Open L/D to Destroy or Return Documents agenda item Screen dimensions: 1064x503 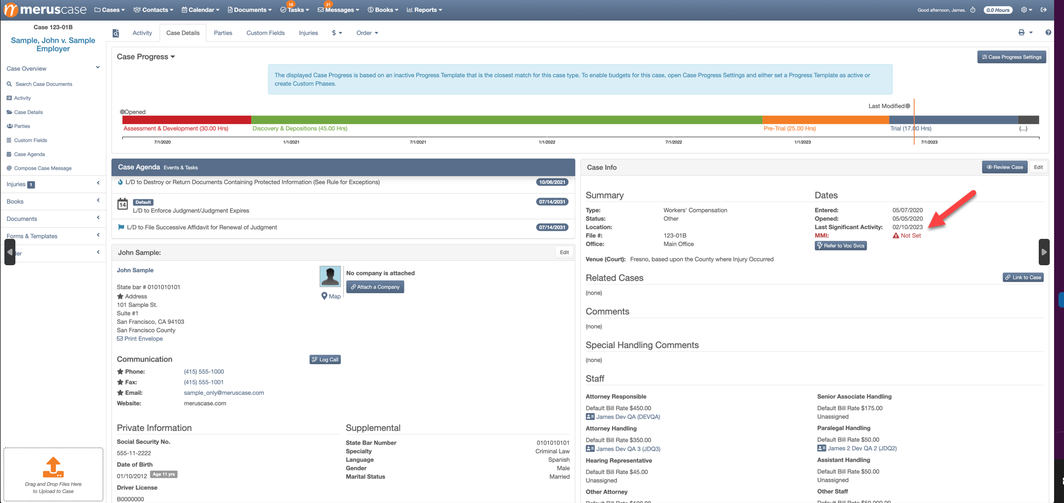click(252, 182)
